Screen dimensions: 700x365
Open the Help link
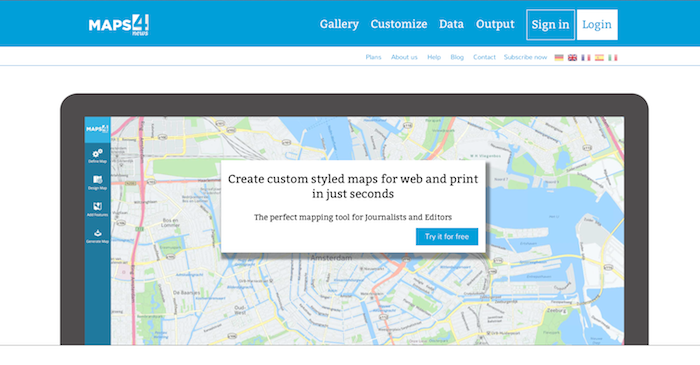tap(434, 57)
